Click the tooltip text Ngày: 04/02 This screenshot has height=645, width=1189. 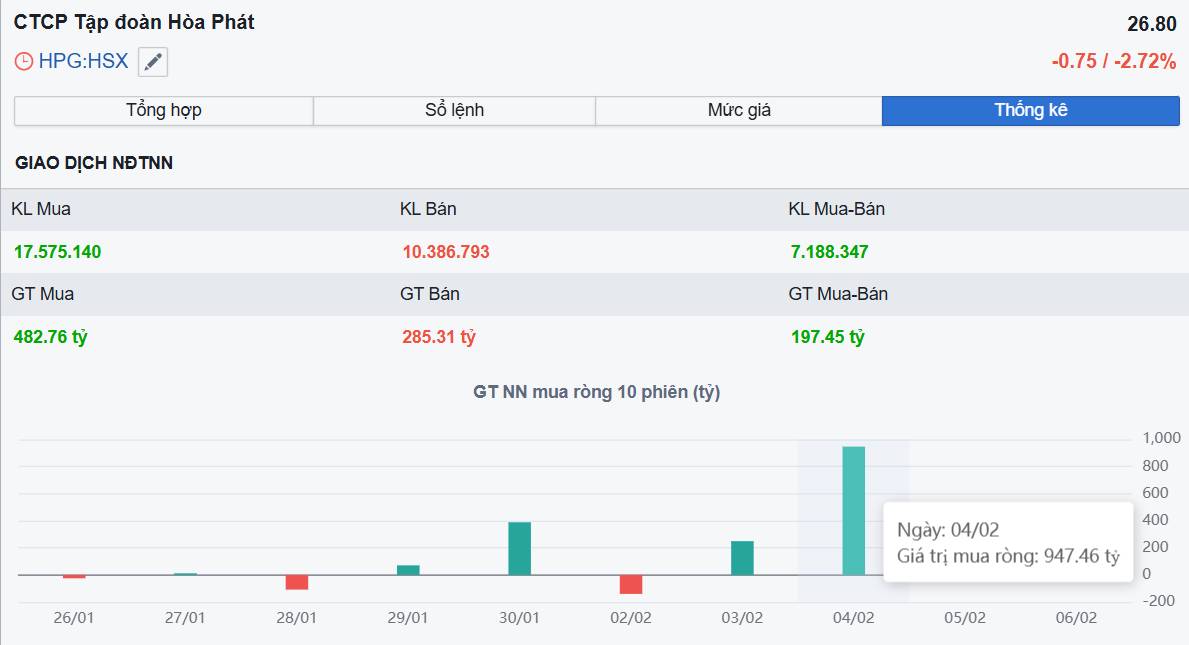tap(948, 530)
